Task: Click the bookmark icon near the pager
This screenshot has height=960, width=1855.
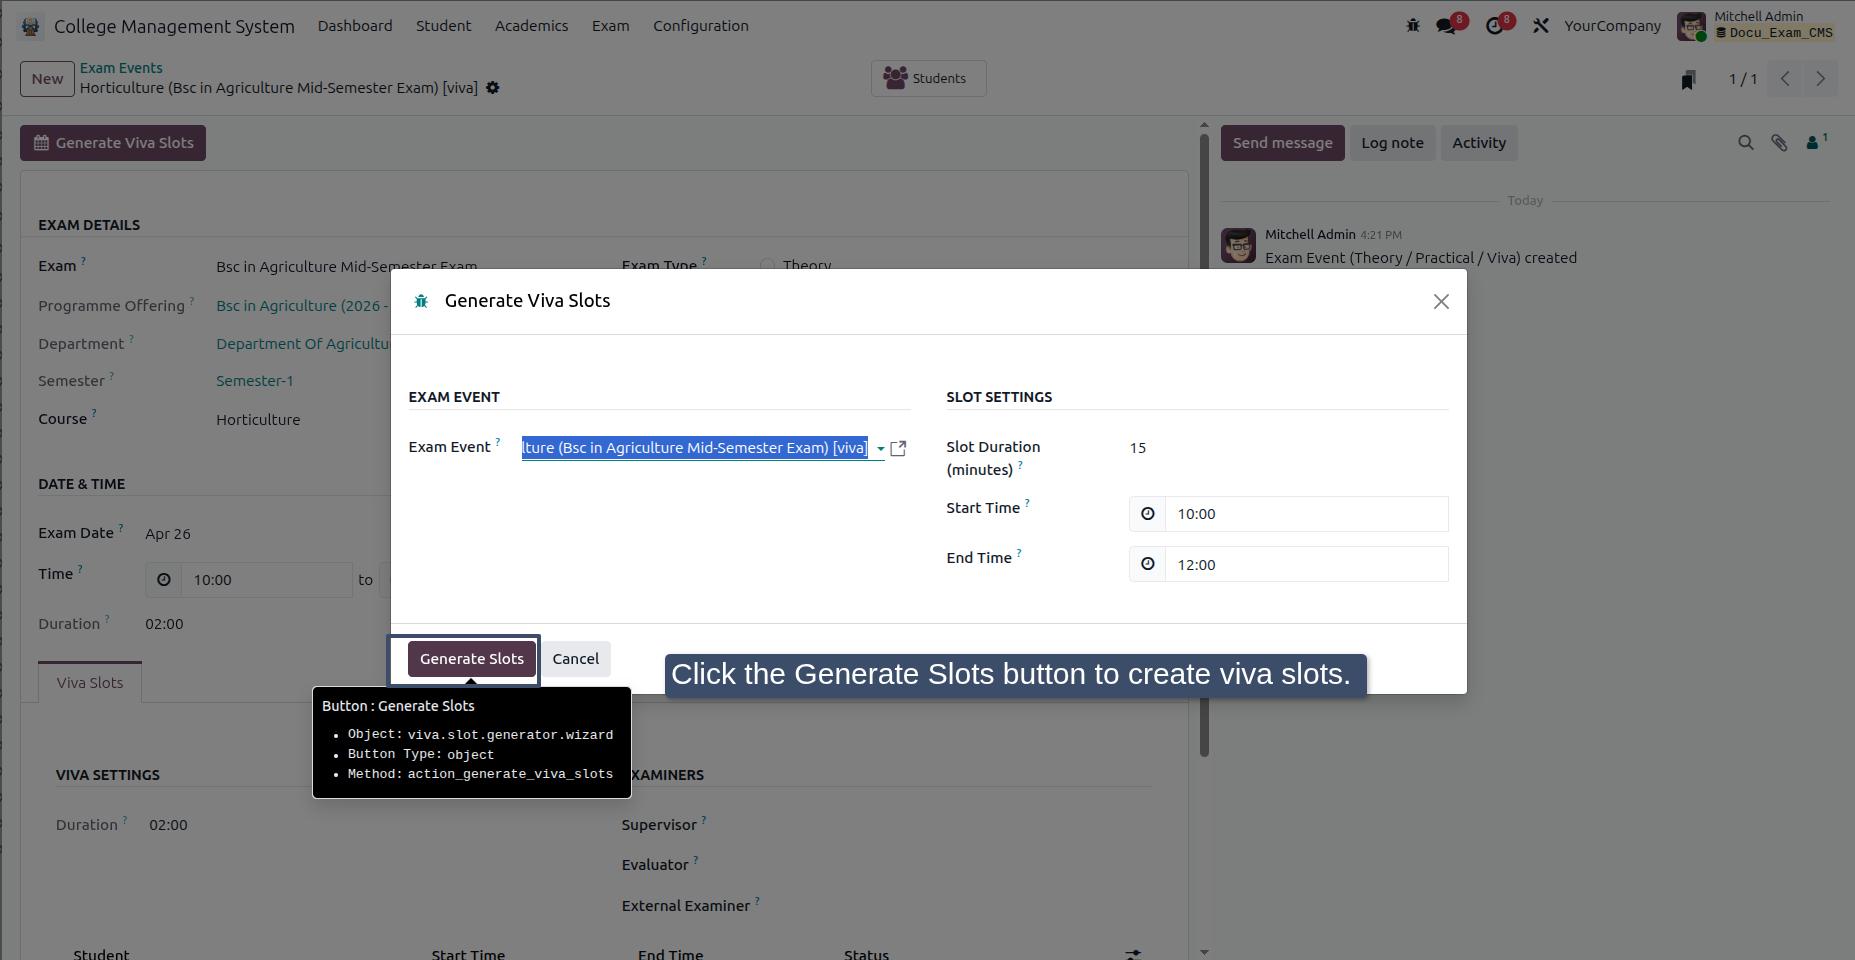Action: click(1689, 80)
